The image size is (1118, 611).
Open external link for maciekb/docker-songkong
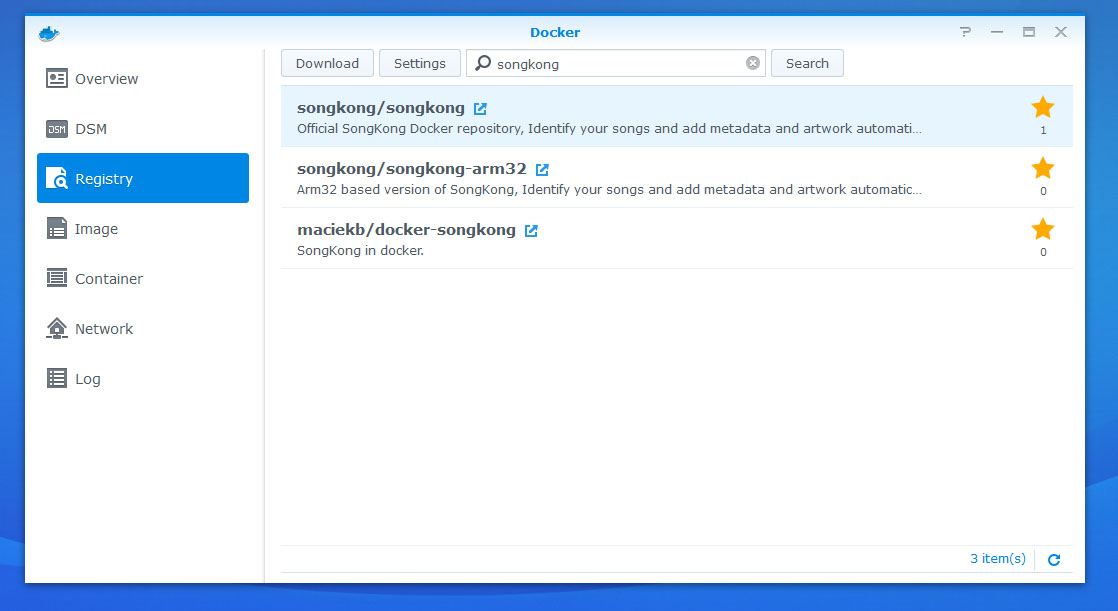click(531, 230)
